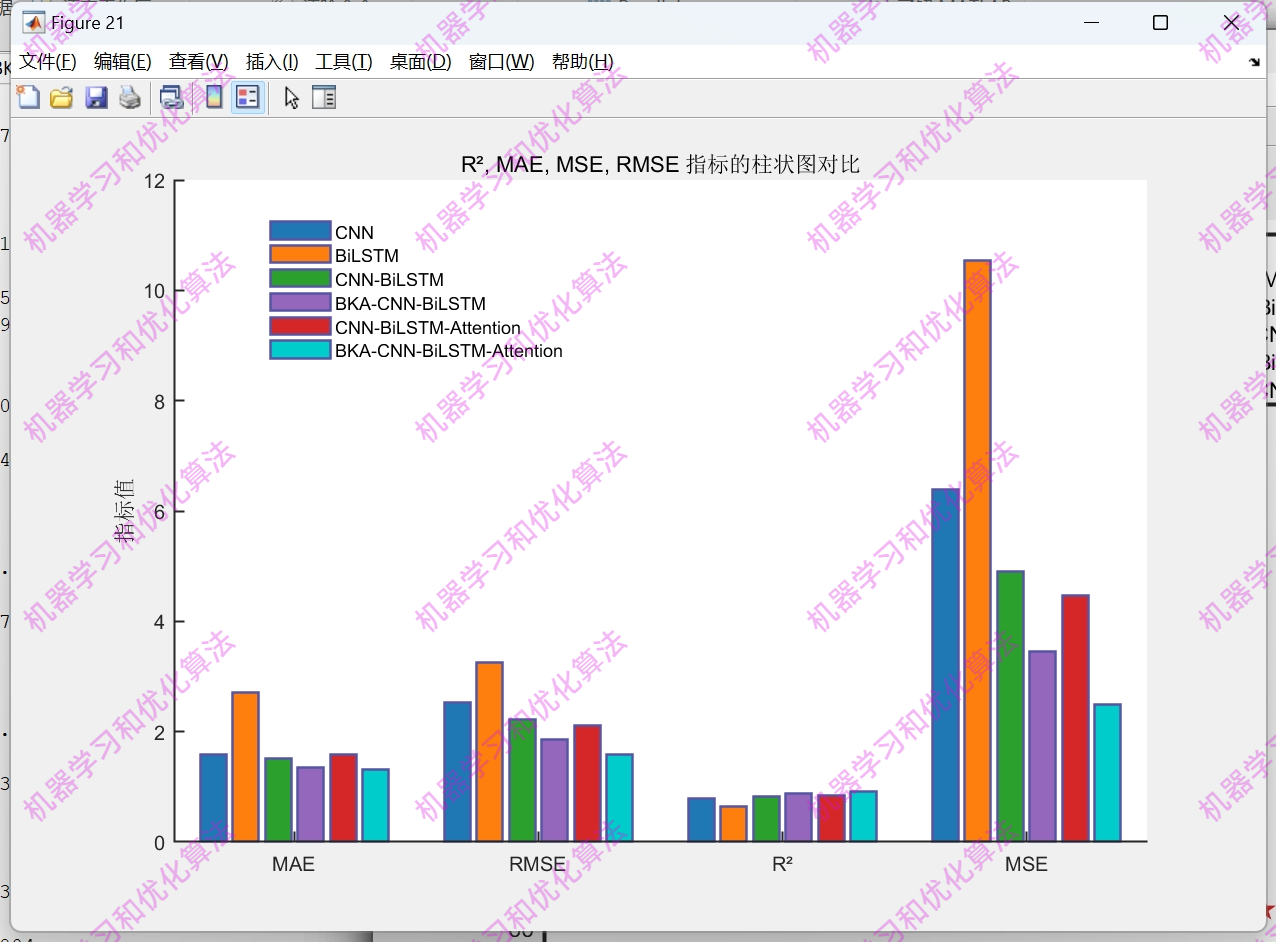Click the MATLAB logo in the title bar
Viewport: 1276px width, 942px height.
click(33, 23)
